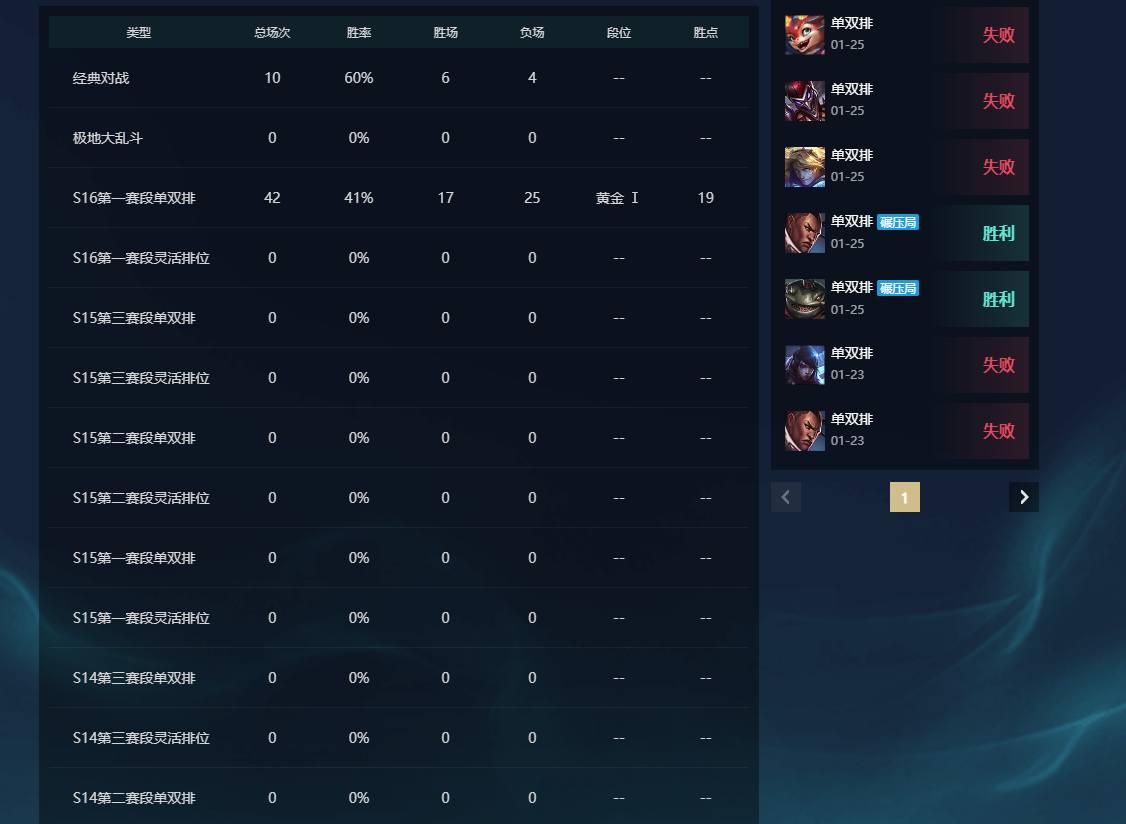This screenshot has width=1126, height=824.
Task: Click the 胜率 column header
Action: pos(358,32)
